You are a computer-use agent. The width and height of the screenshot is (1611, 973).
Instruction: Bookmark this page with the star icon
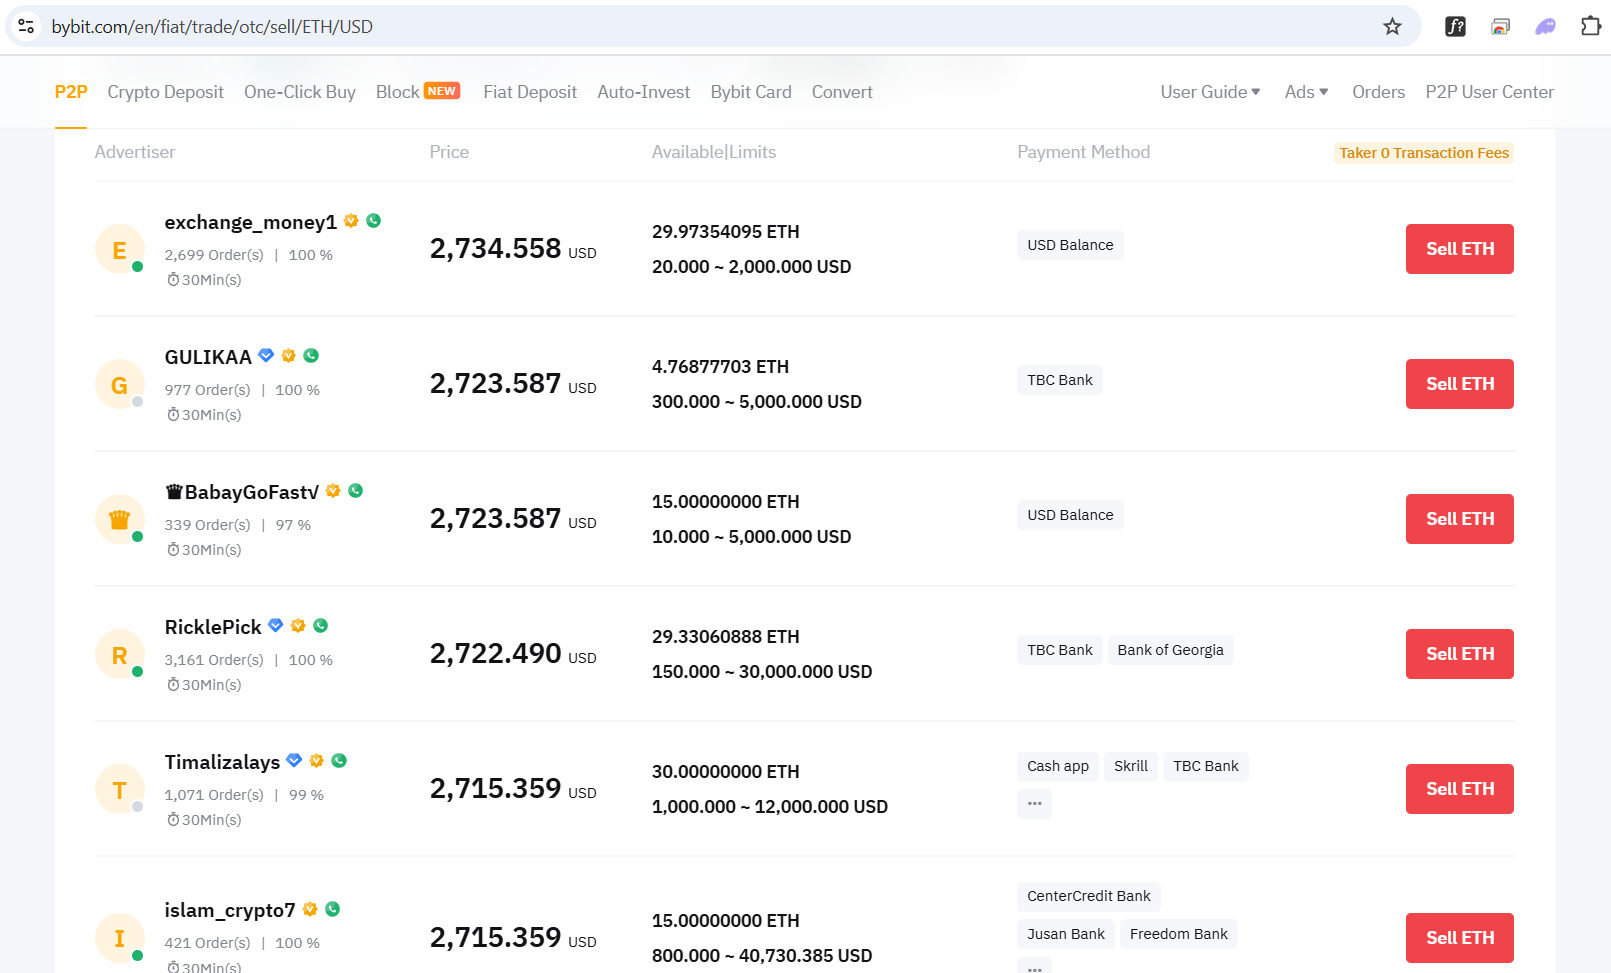click(1392, 27)
